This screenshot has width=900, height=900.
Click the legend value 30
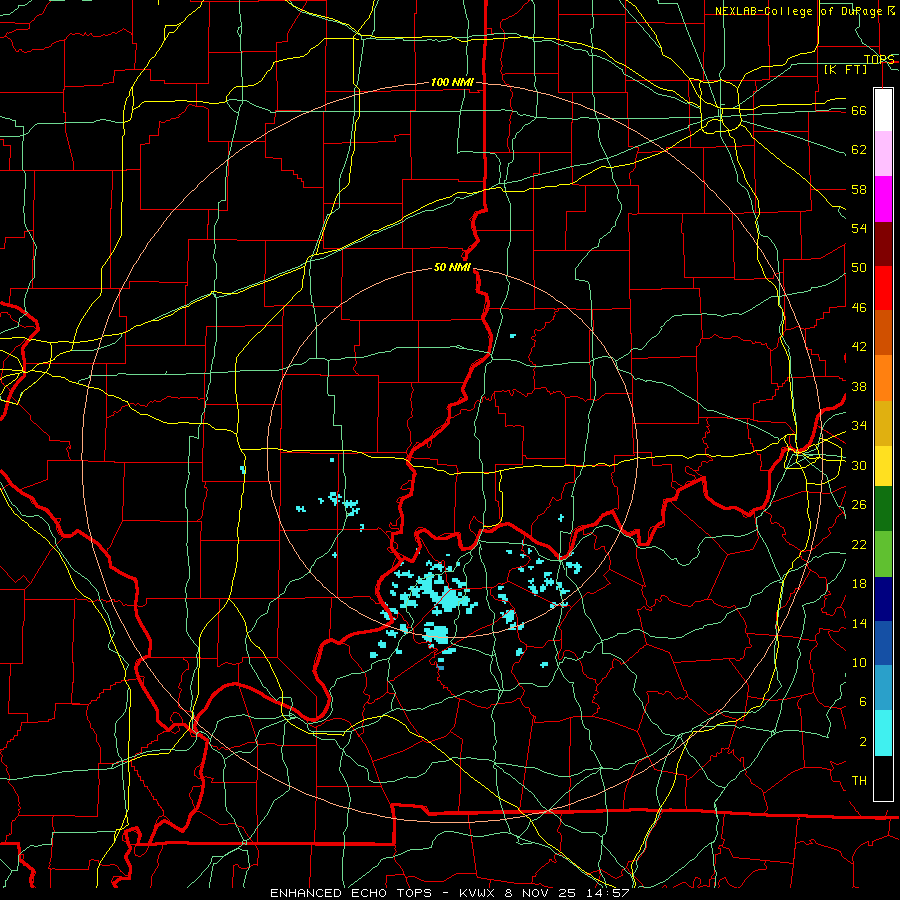(x=859, y=465)
